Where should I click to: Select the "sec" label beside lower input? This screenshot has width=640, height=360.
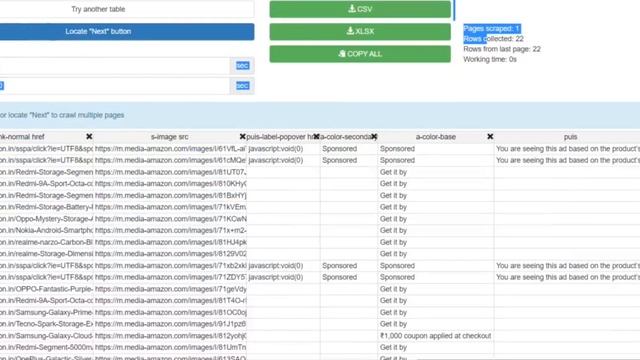[x=242, y=86]
